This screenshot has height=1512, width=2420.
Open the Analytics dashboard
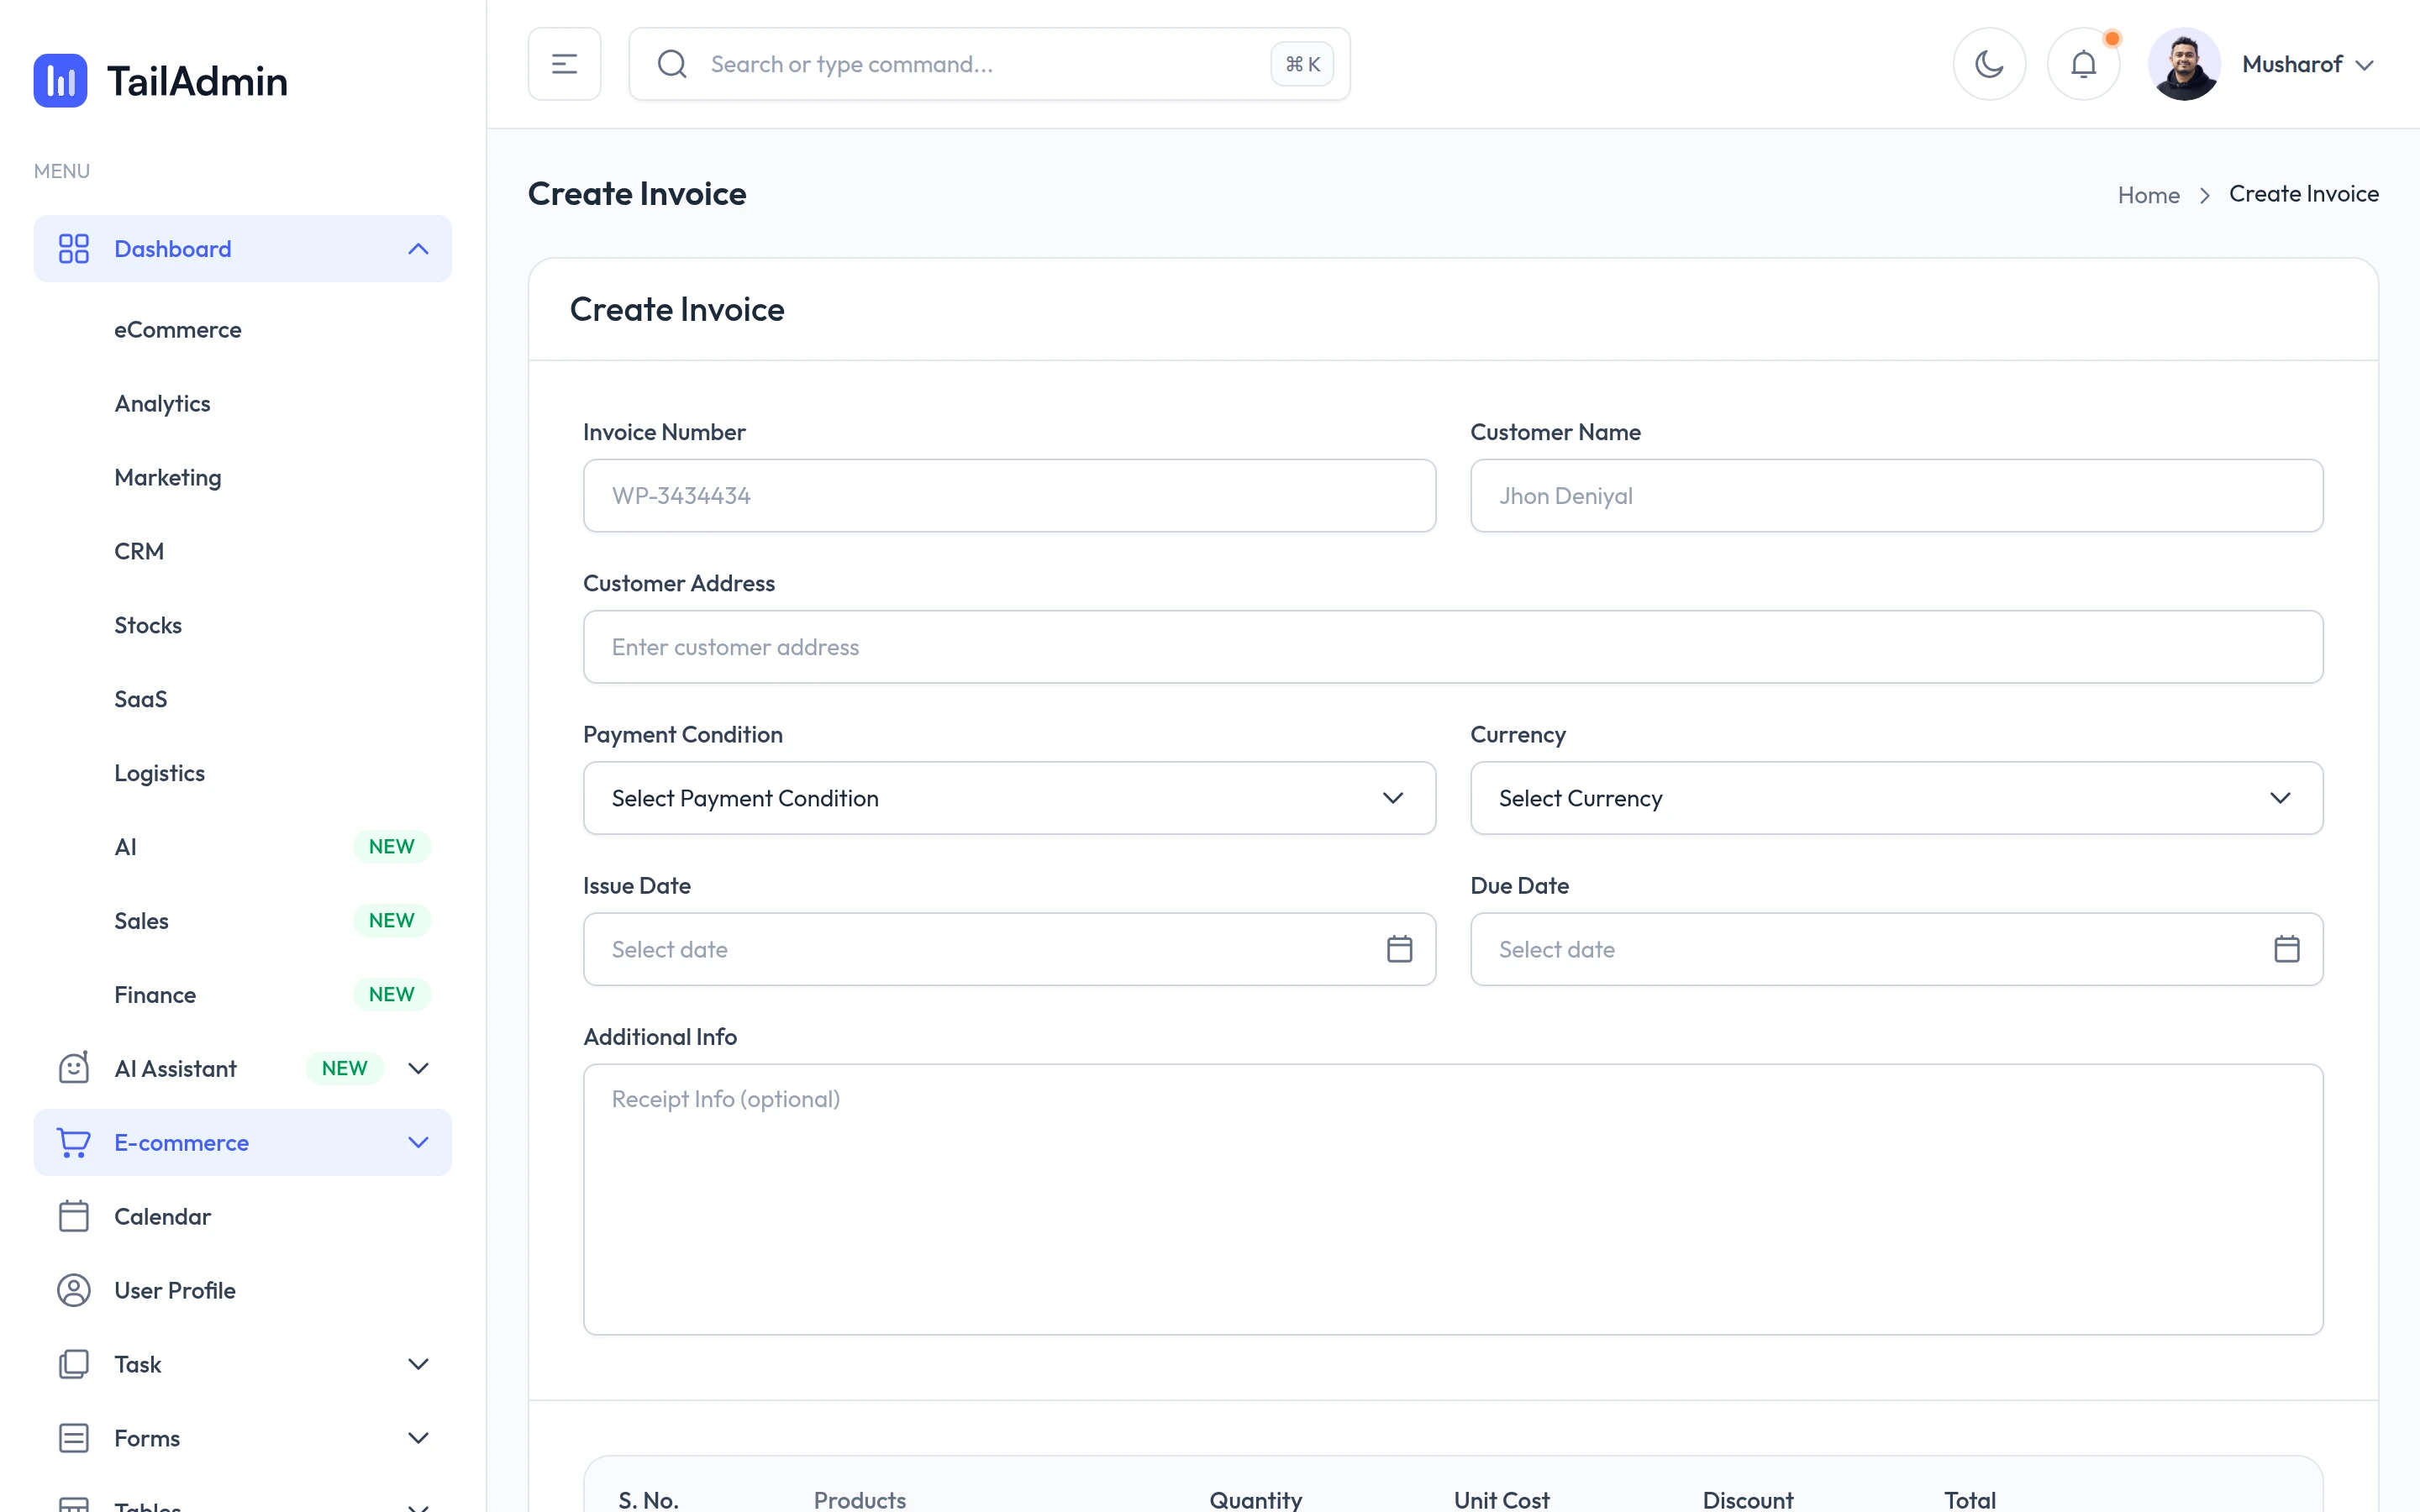(162, 404)
